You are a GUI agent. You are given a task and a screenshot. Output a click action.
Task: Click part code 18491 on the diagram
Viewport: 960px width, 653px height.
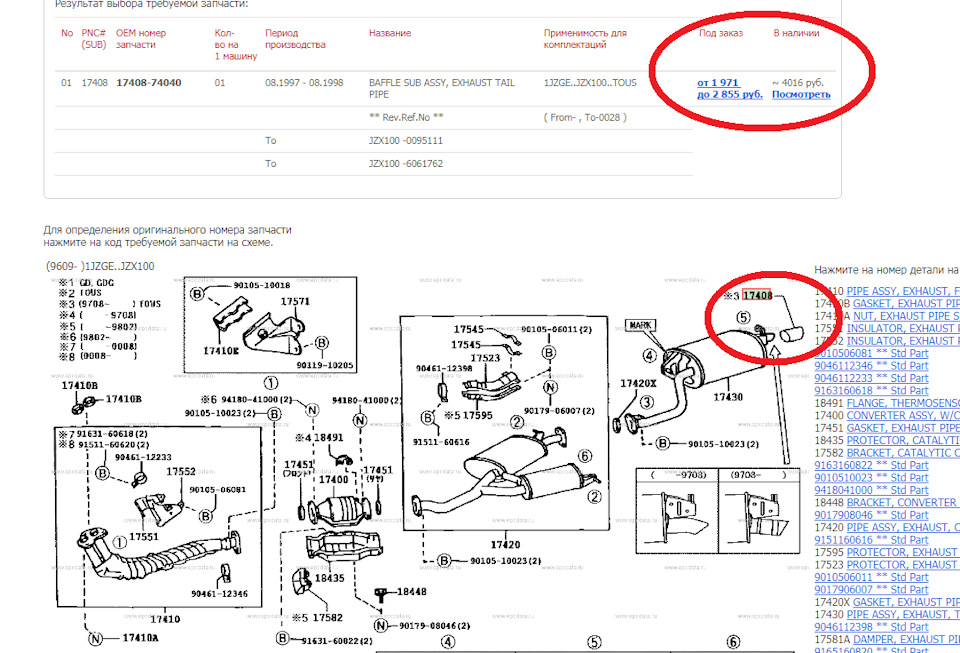(329, 438)
